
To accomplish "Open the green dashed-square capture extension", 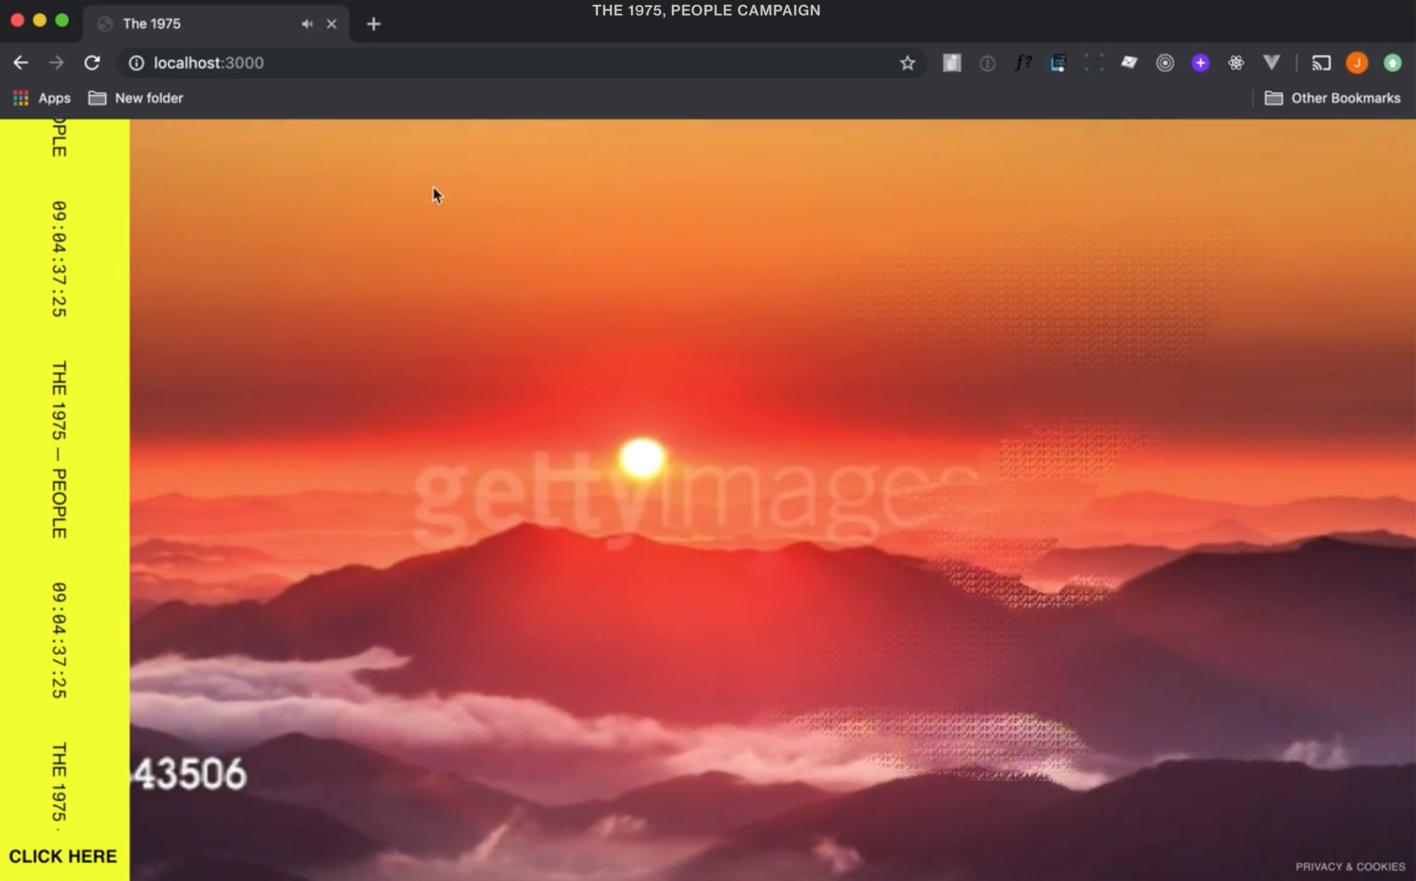I will (1094, 63).
